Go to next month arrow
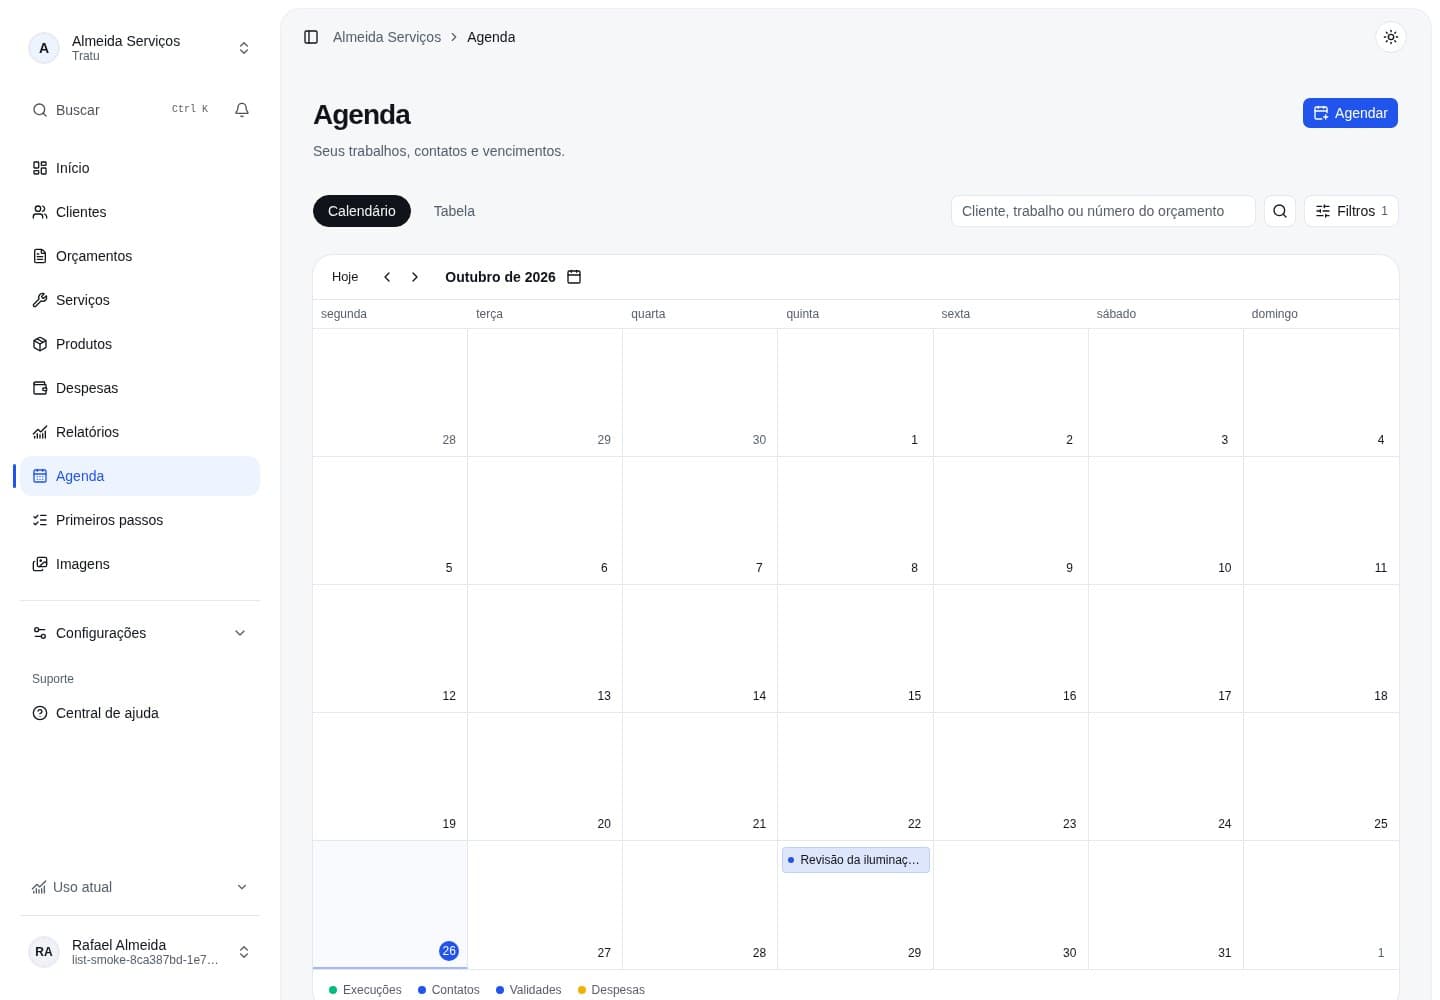 click(415, 277)
